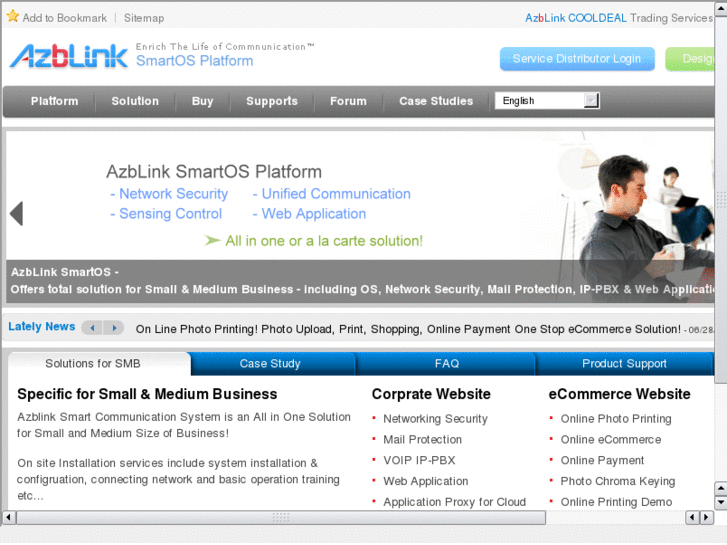Click the Lately News label
727x545 pixels.
42,327
